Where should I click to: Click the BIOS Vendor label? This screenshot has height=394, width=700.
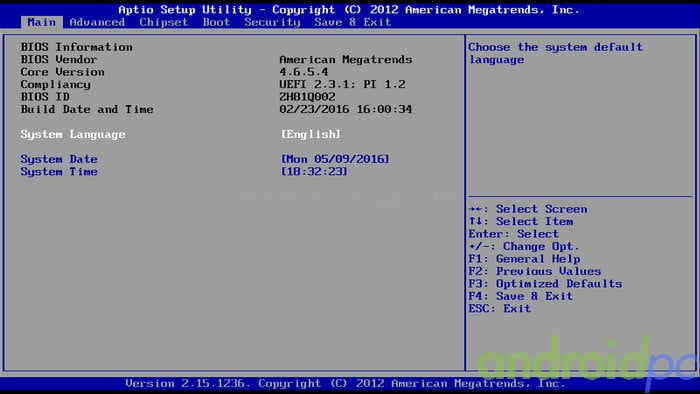pyautogui.click(x=58, y=60)
